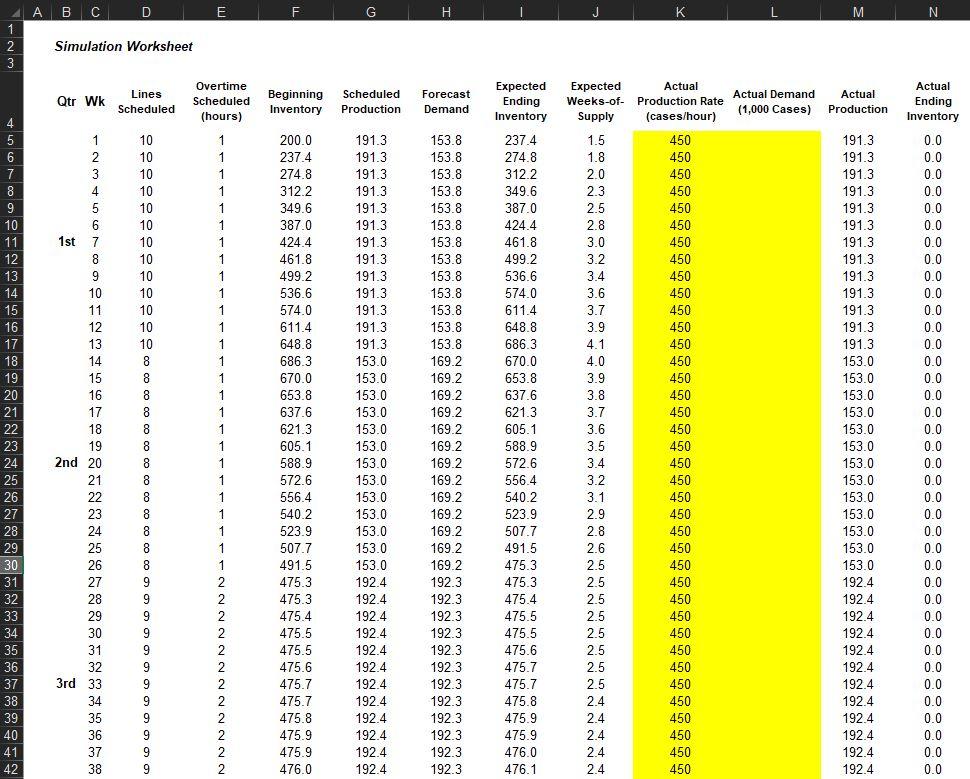Click the 'Actual Demand (1,000 Cases)' heading
Screen dimensions: 970x779
[x=774, y=101]
